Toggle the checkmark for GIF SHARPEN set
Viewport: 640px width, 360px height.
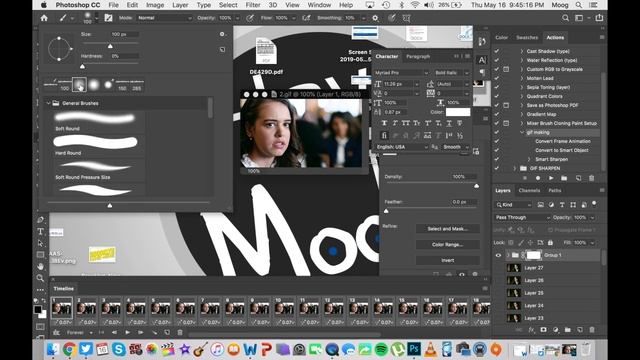pos(497,168)
